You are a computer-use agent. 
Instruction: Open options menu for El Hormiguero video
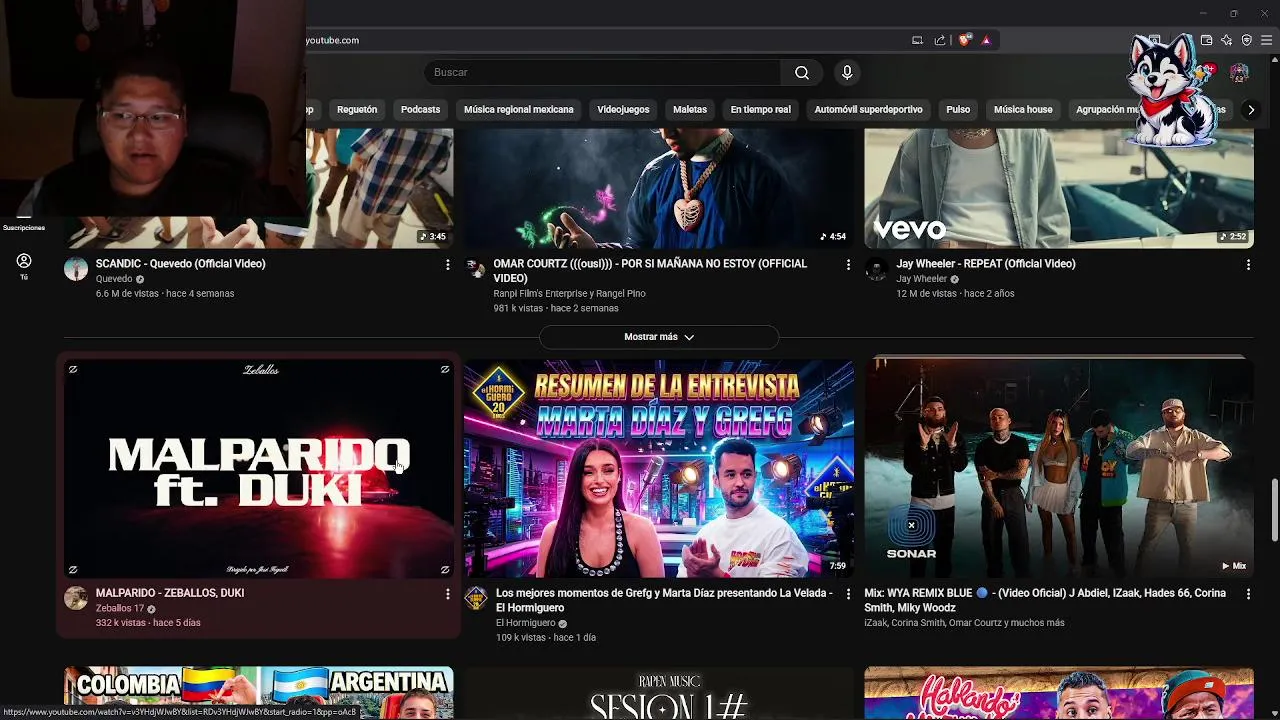click(x=848, y=594)
